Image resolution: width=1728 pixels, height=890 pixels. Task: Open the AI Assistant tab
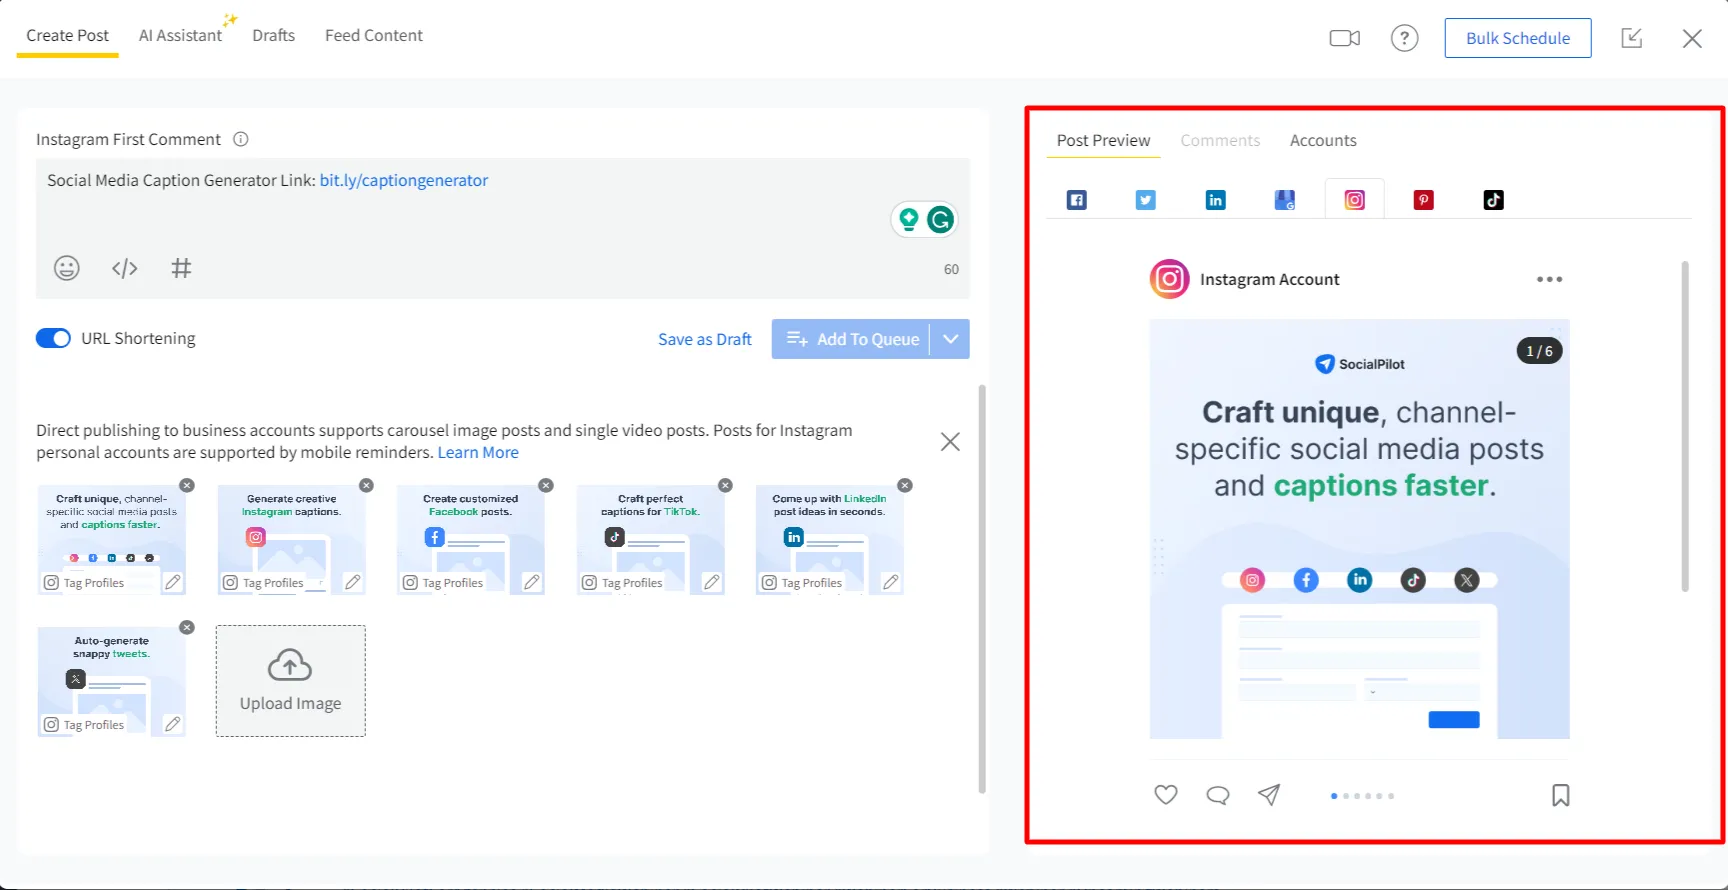point(180,36)
